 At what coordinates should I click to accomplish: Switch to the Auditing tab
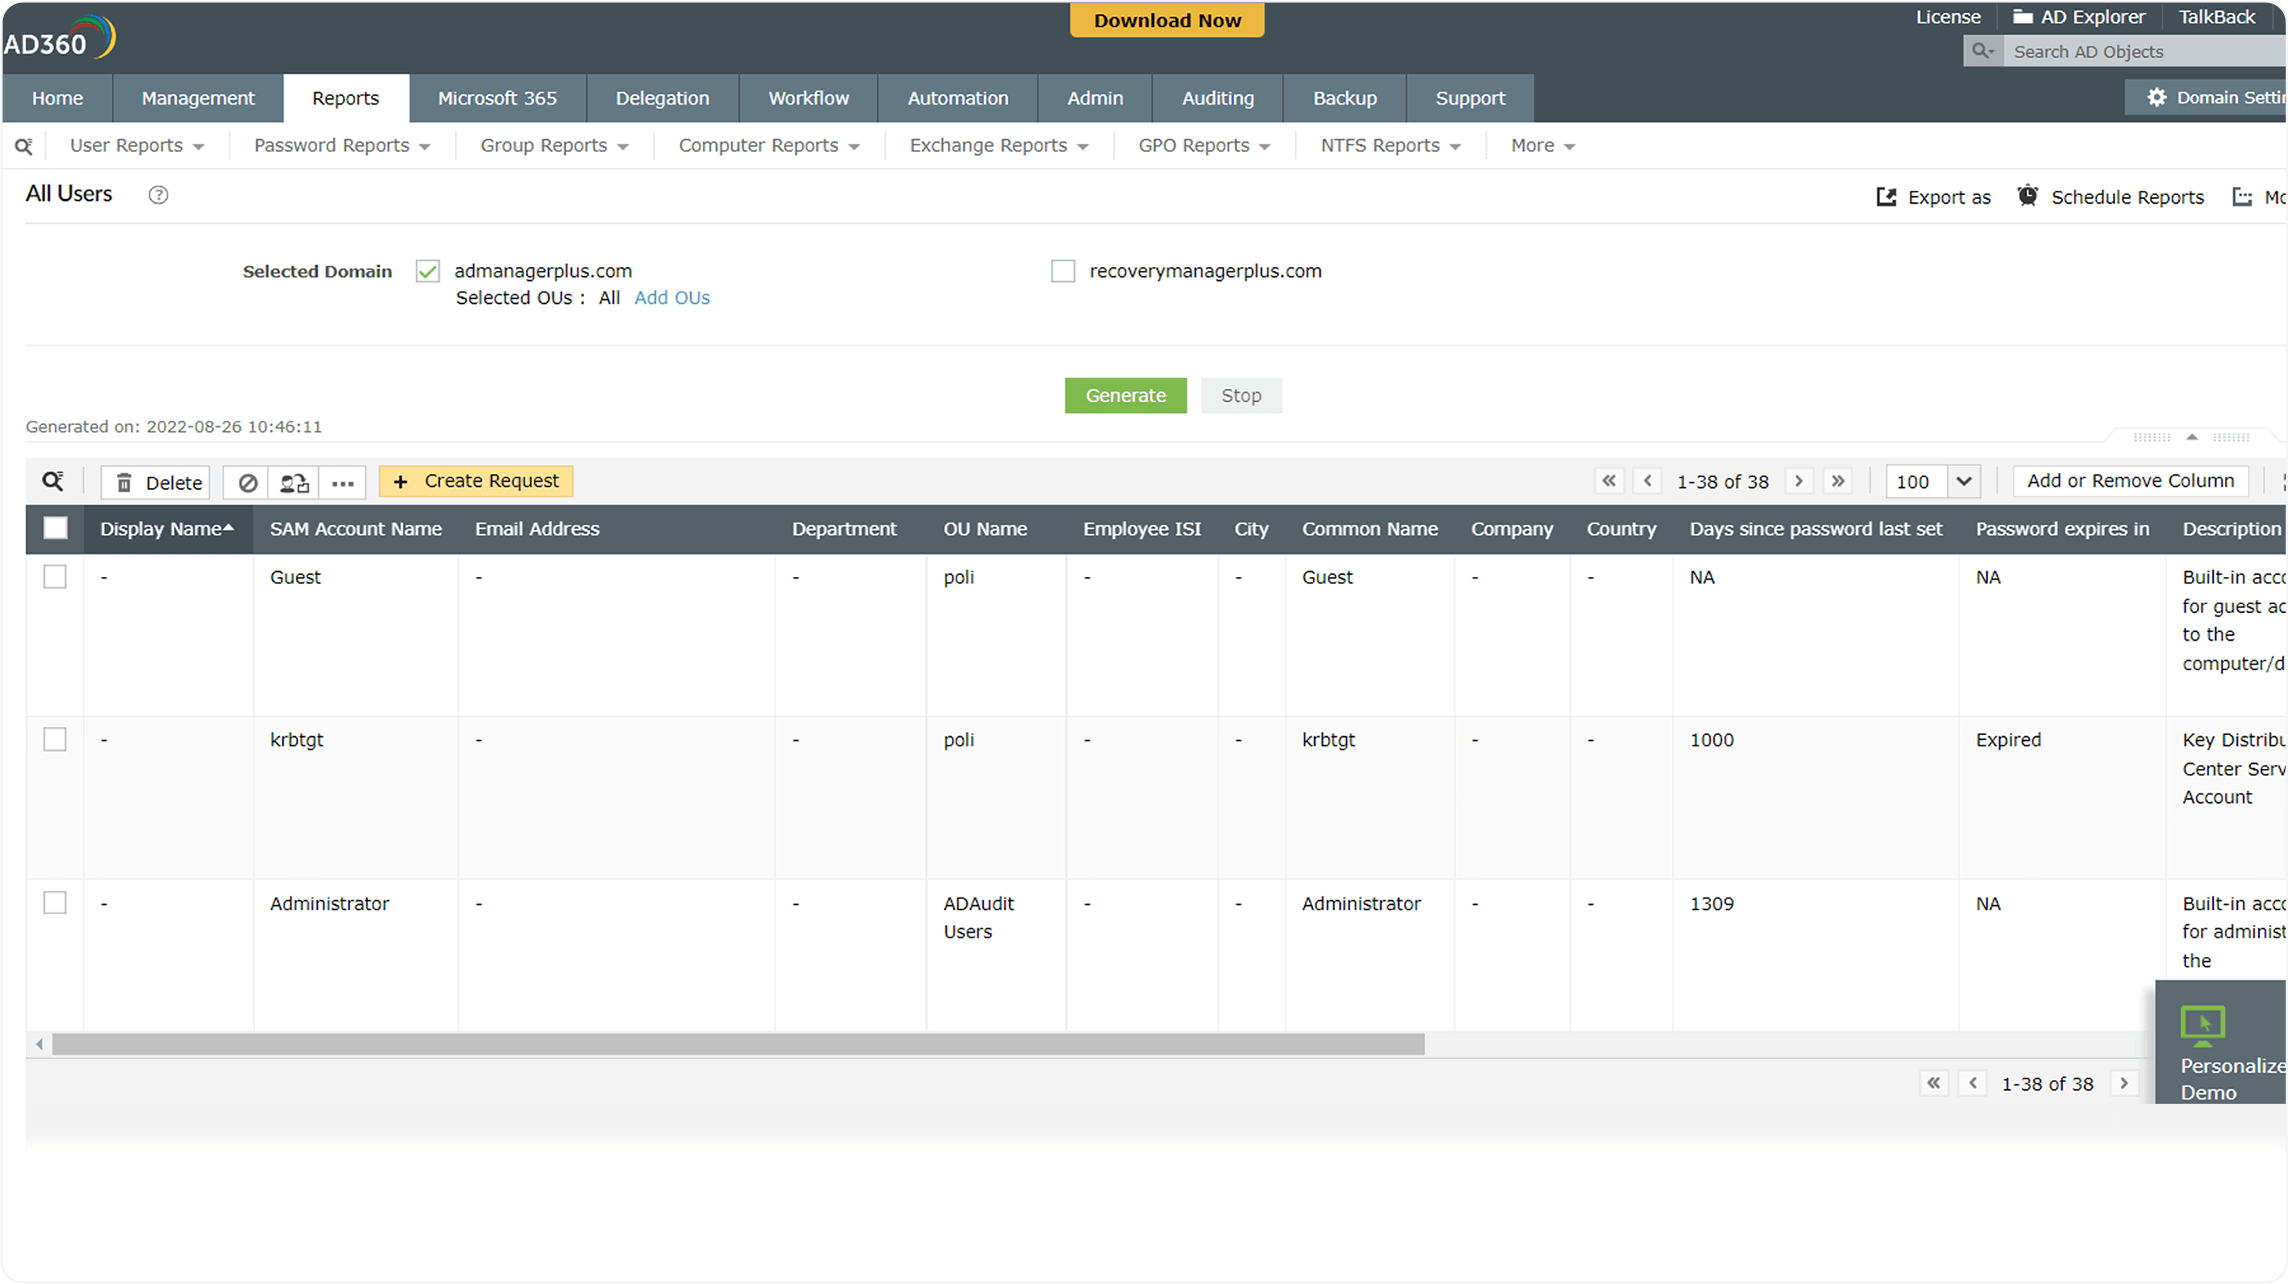point(1217,98)
